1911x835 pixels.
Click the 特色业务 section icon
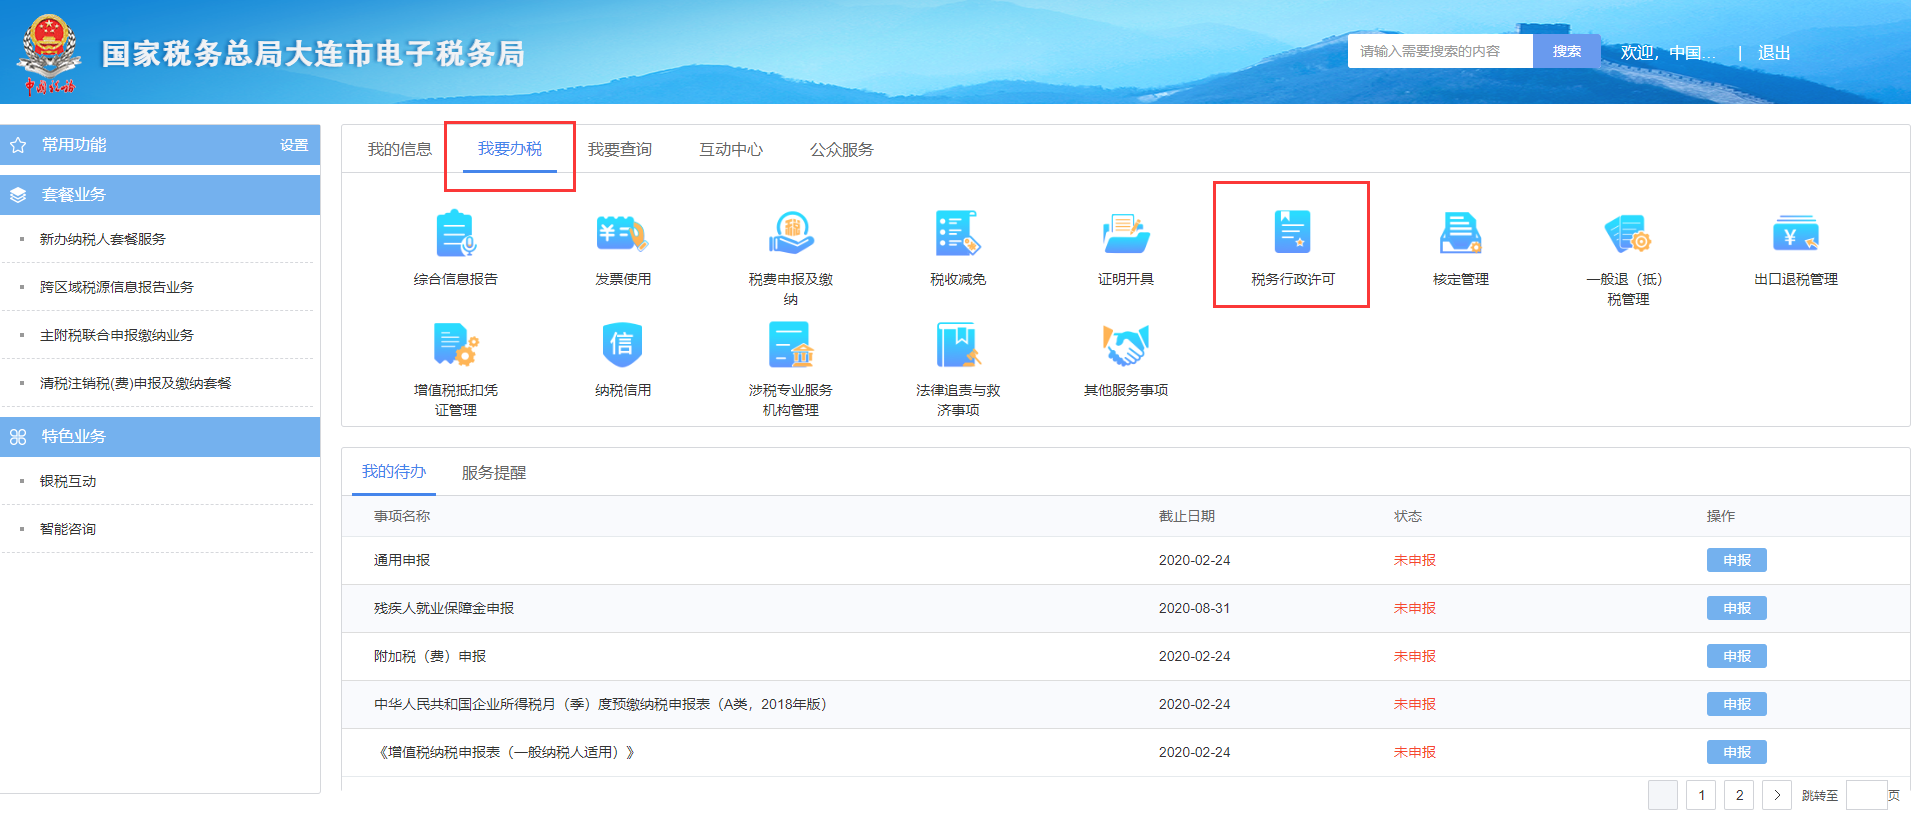pos(18,437)
